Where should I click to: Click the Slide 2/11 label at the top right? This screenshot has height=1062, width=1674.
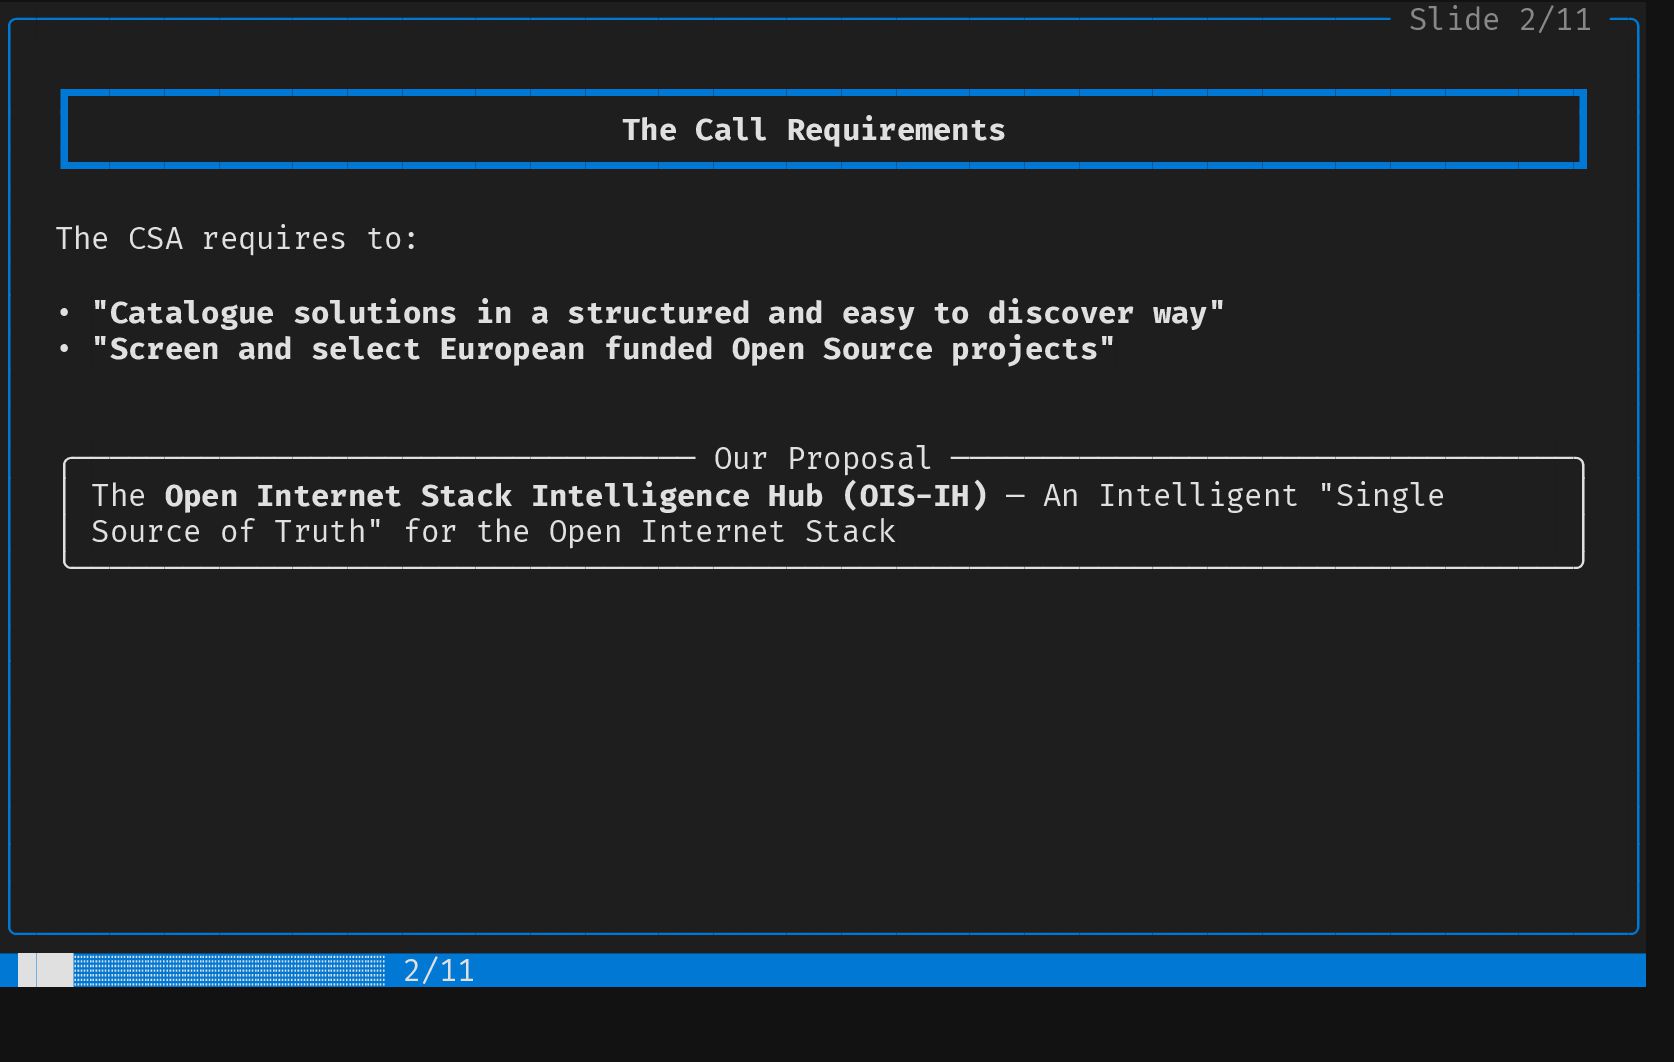(1499, 20)
